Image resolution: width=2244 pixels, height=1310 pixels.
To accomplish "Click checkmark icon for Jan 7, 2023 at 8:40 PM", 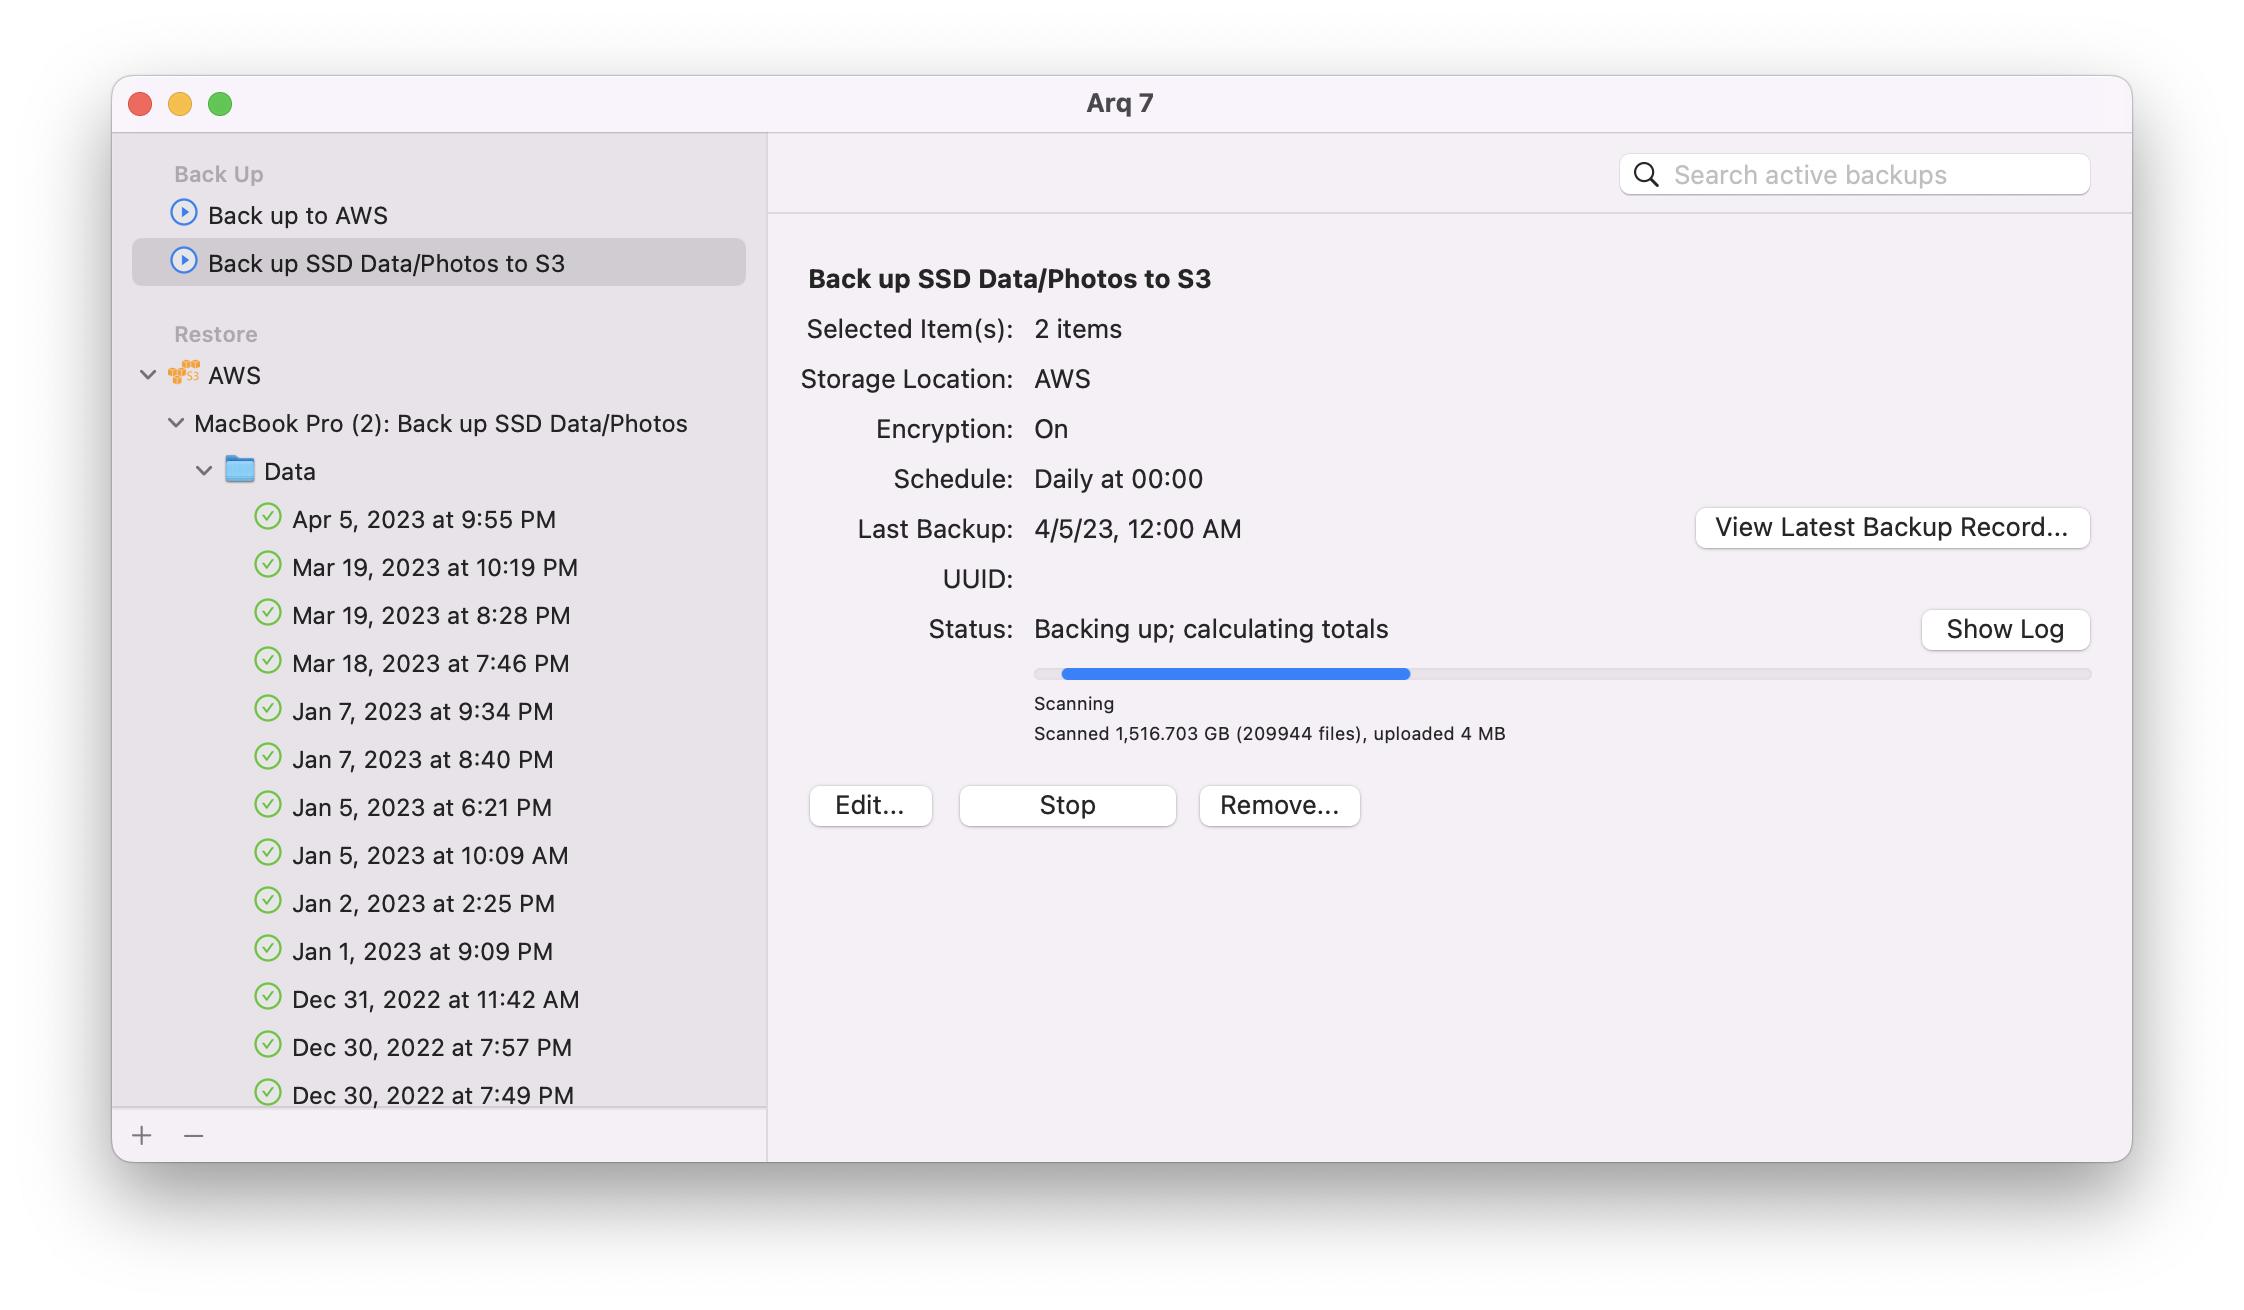I will [x=268, y=757].
